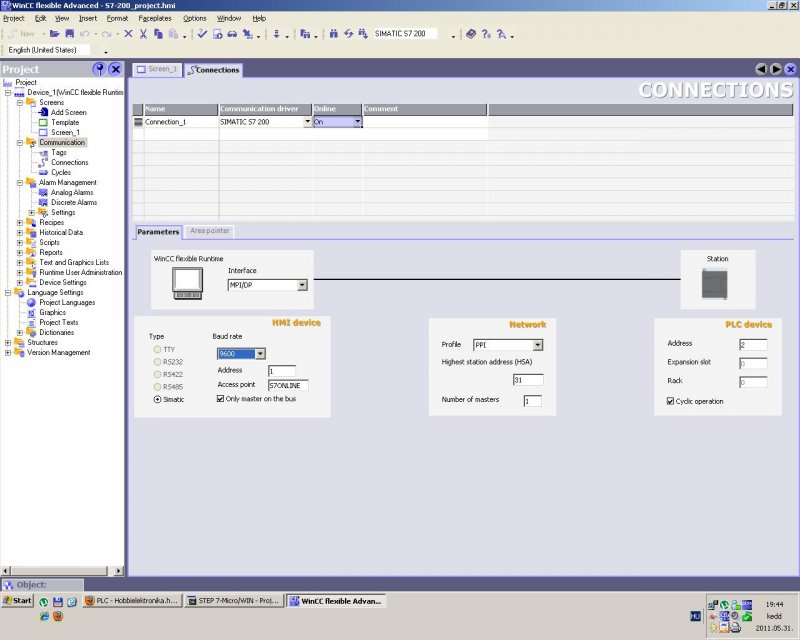This screenshot has height=640, width=800.
Task: Select the Tags node in project tree
Action: tap(59, 153)
